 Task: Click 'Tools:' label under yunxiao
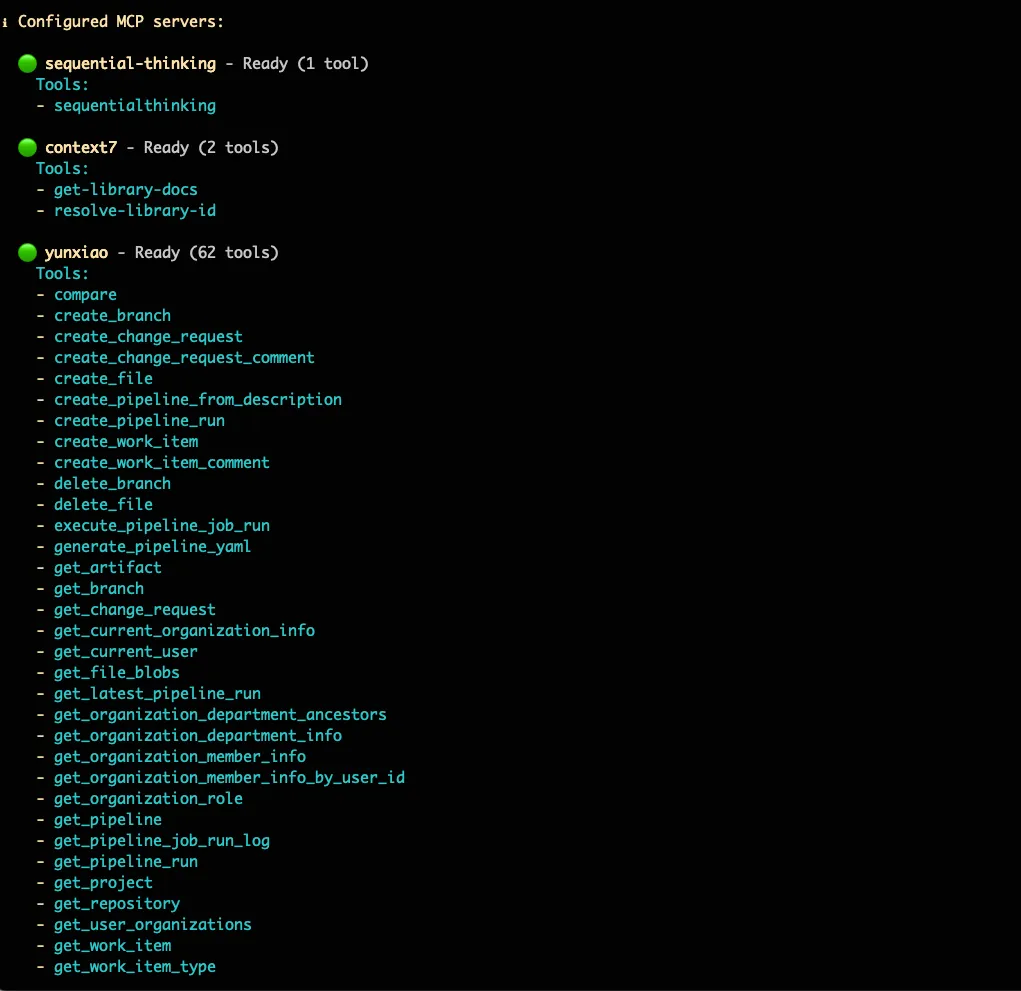(x=63, y=273)
